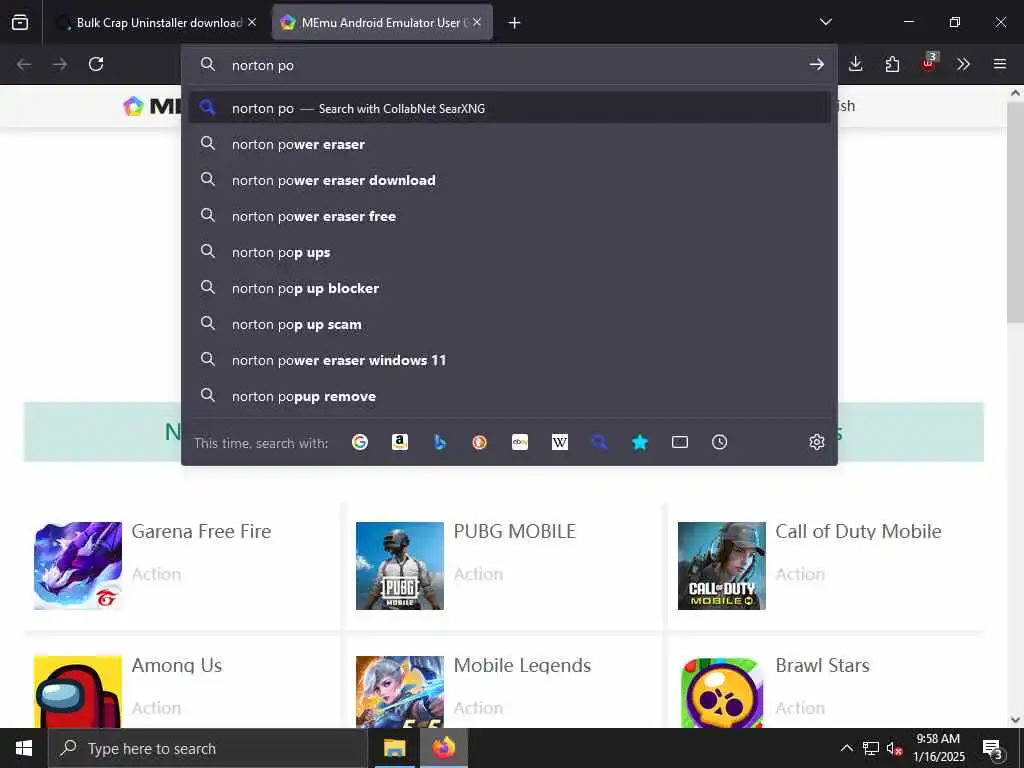Screen dimensions: 1024x768
Task: Open the uBlock Origin extension icon
Action: pyautogui.click(x=928, y=63)
